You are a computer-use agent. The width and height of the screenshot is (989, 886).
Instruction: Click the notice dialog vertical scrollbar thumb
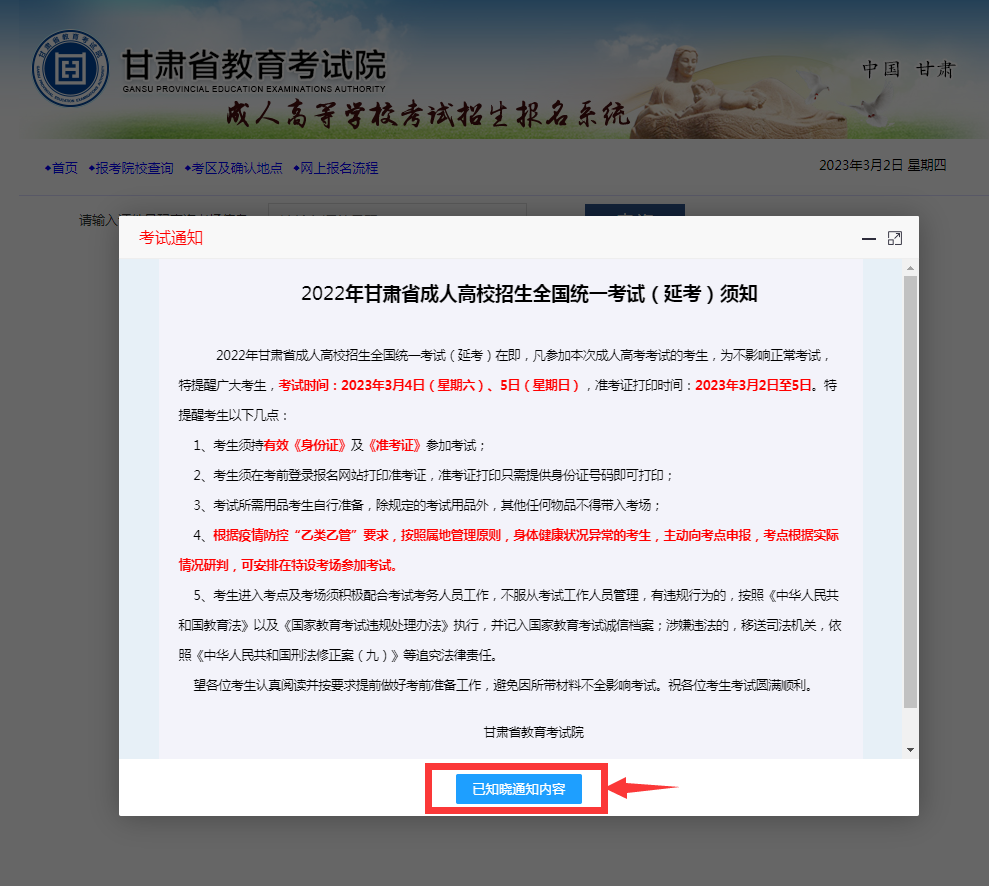click(910, 490)
